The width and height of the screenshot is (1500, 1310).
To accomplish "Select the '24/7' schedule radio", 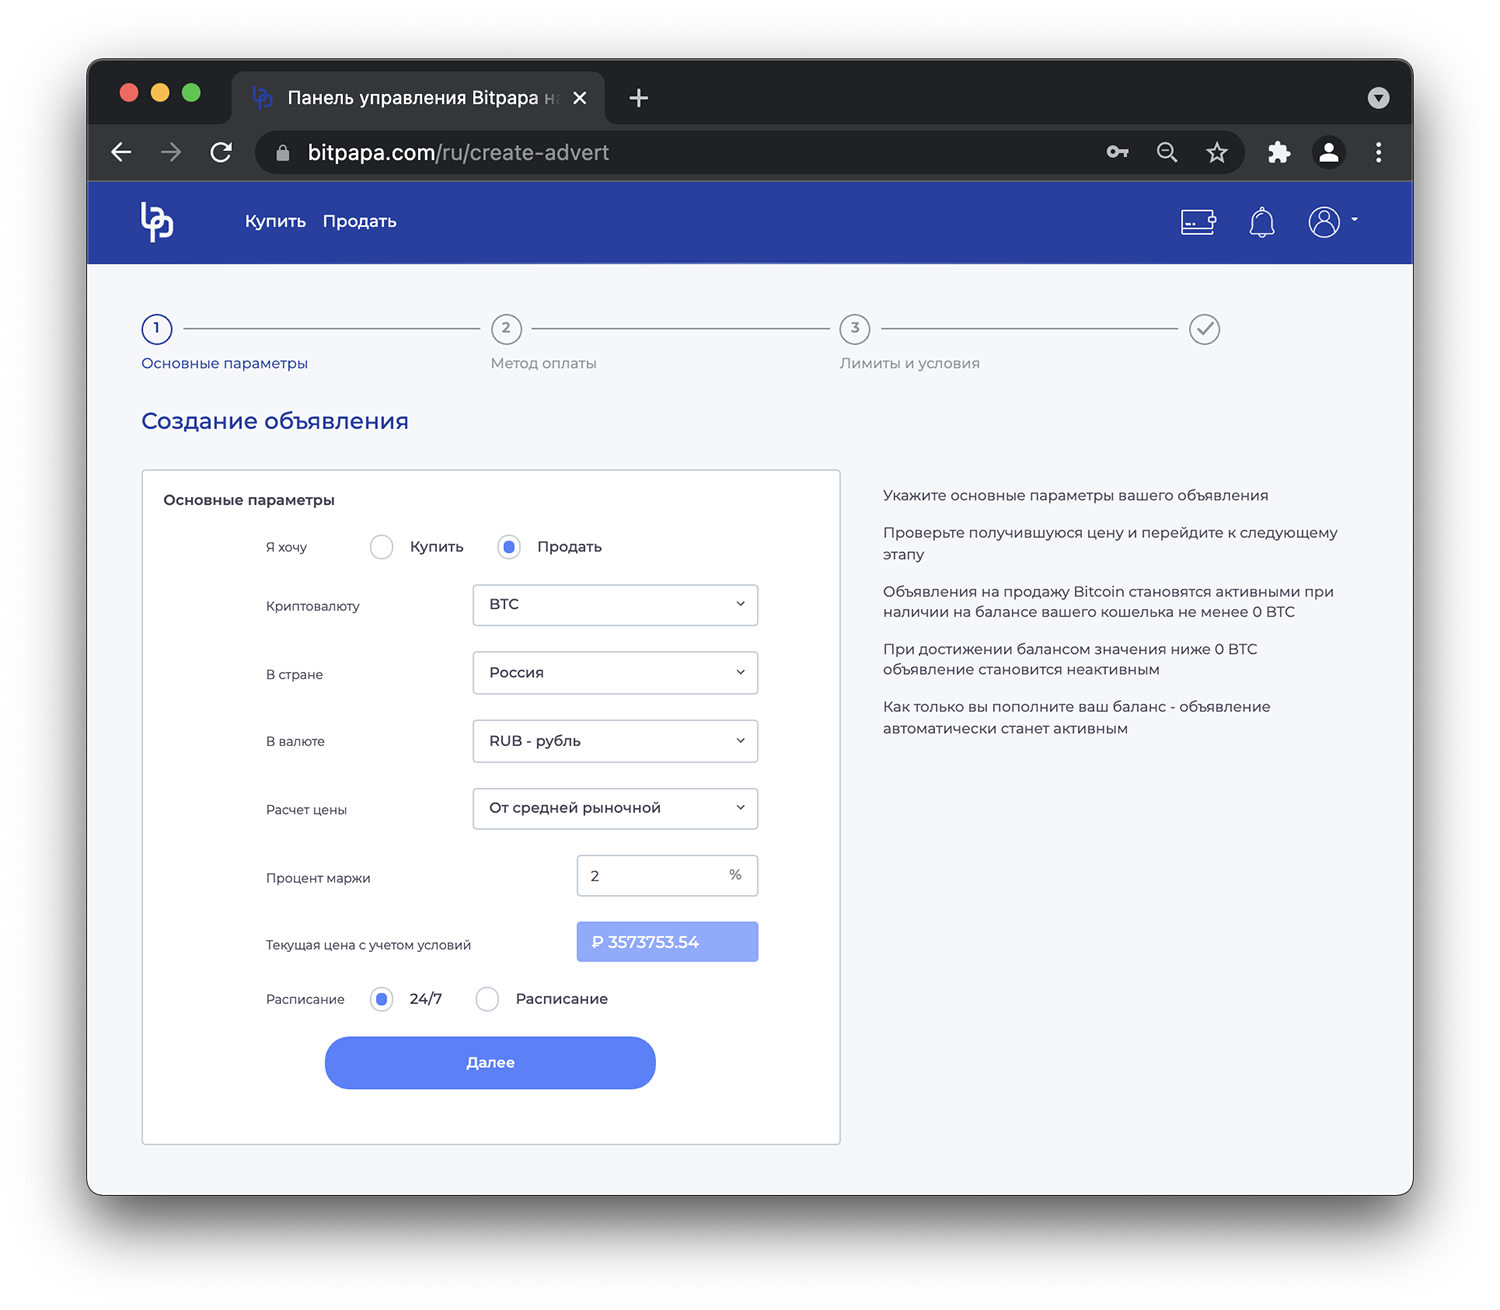I will tap(381, 999).
